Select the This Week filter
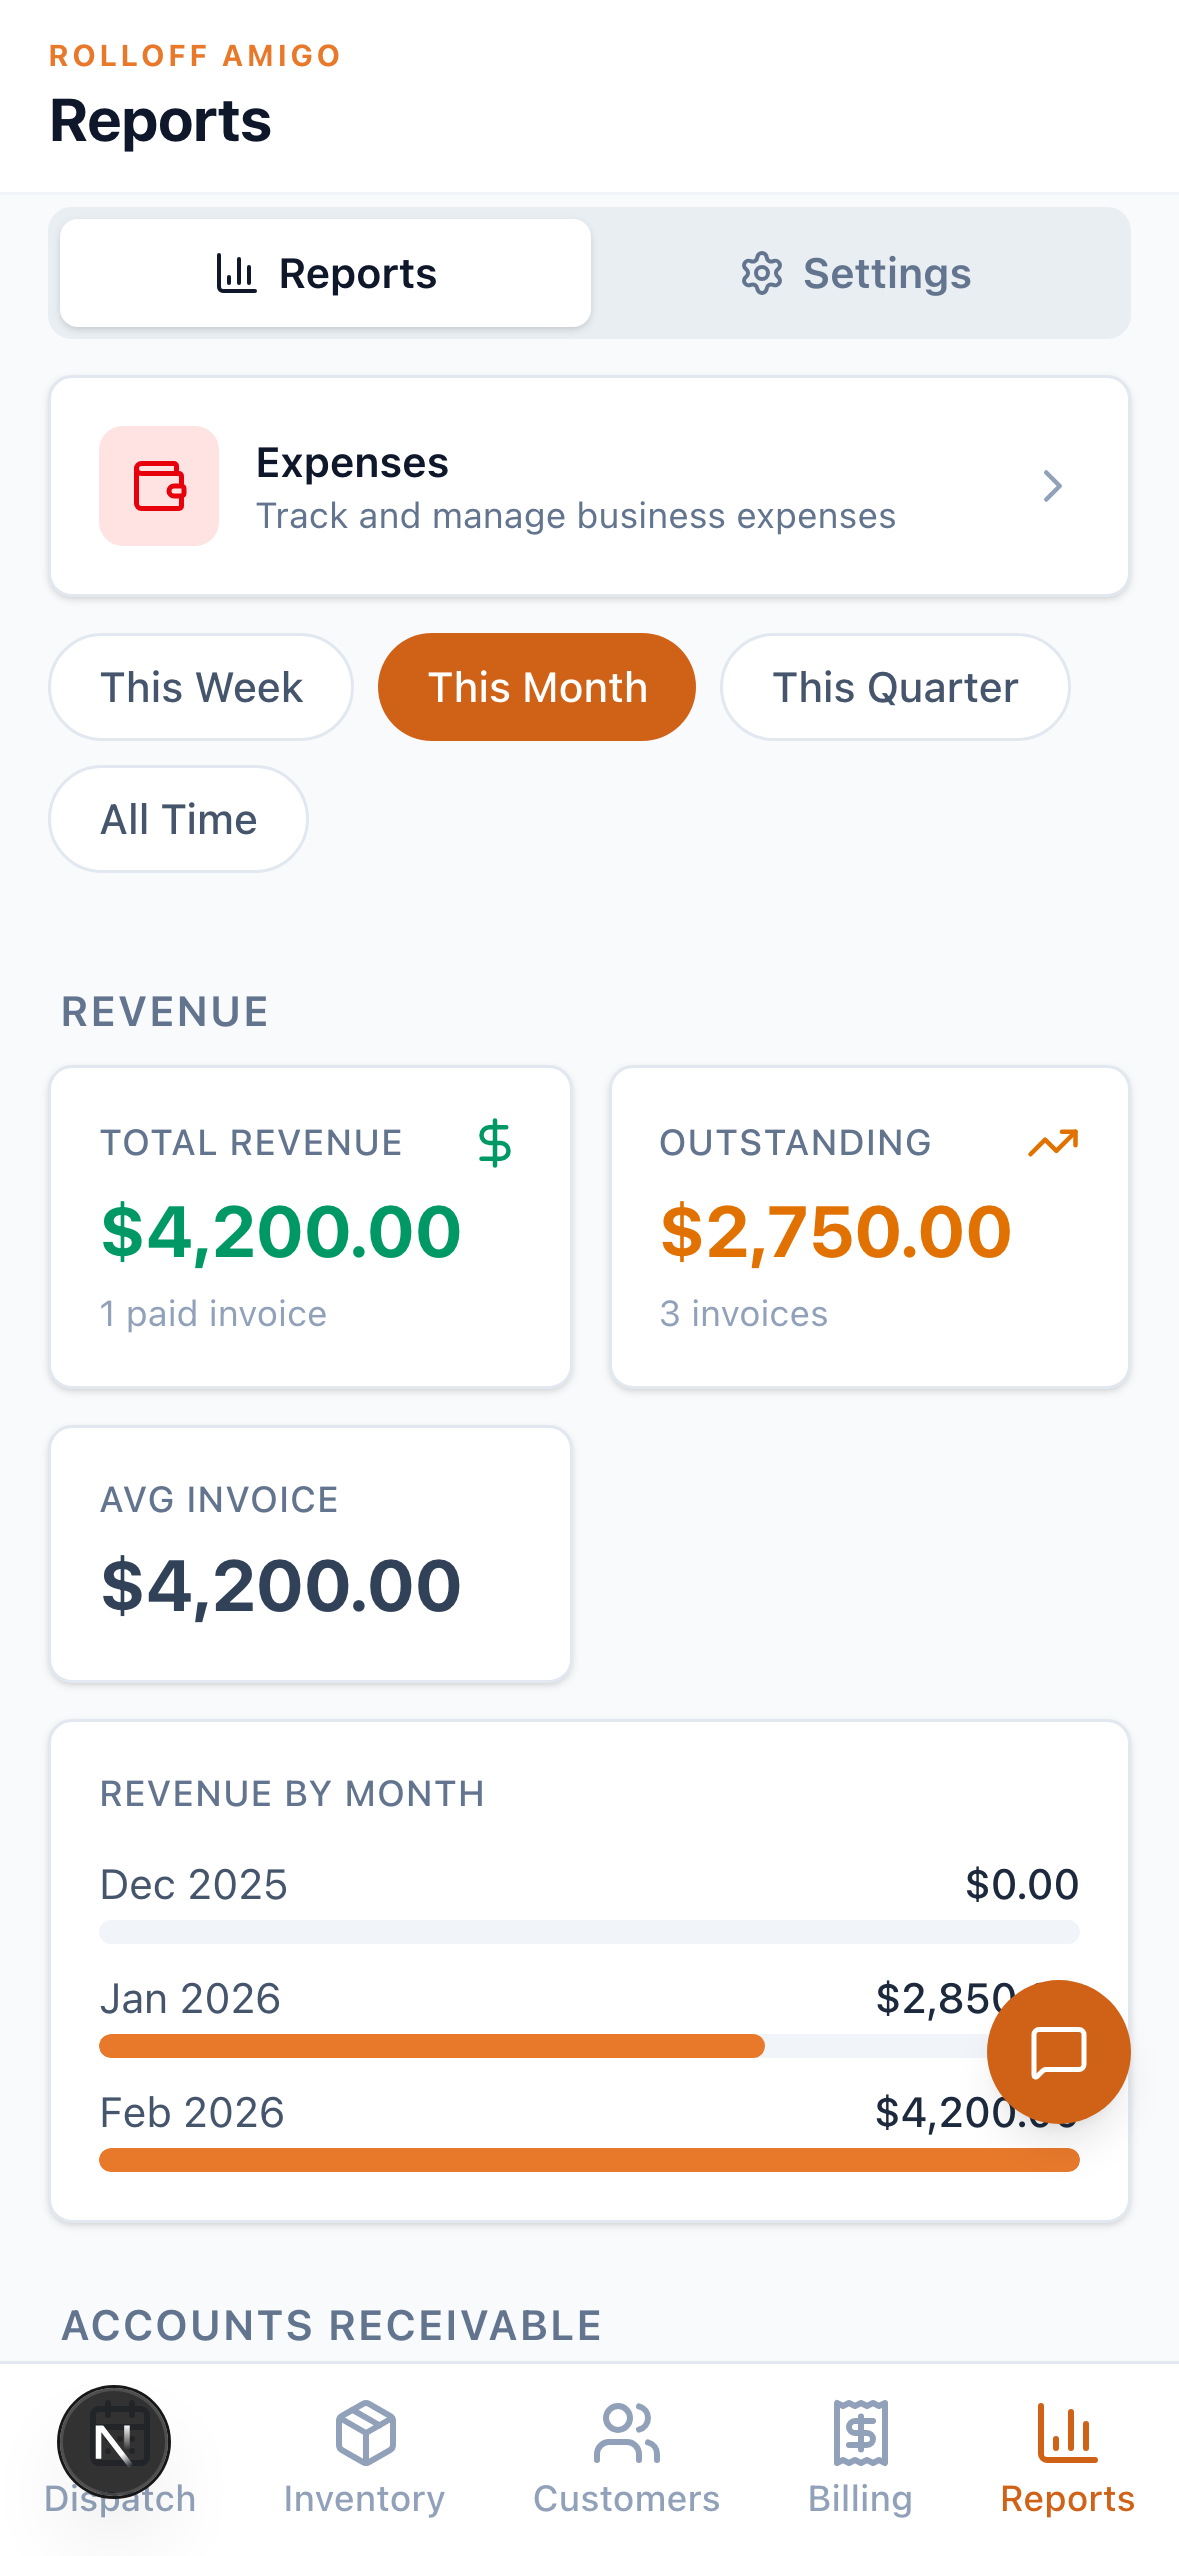 (x=201, y=687)
